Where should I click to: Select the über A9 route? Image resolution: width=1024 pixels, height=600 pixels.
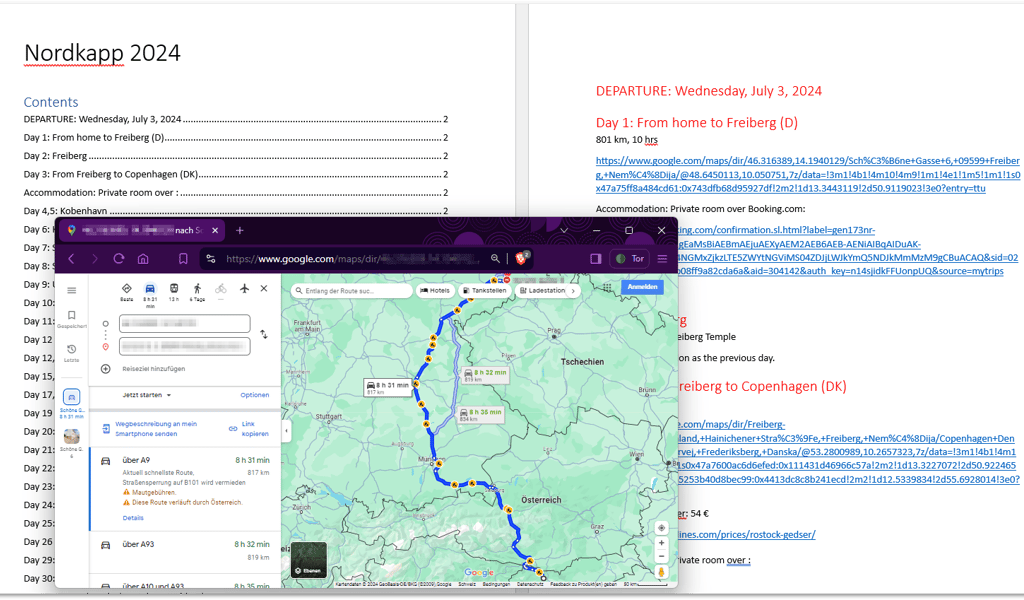185,489
